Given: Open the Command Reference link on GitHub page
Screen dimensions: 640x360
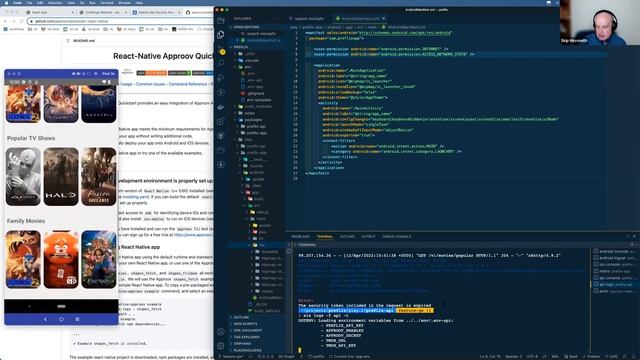Looking at the screenshot, I should (x=188, y=84).
